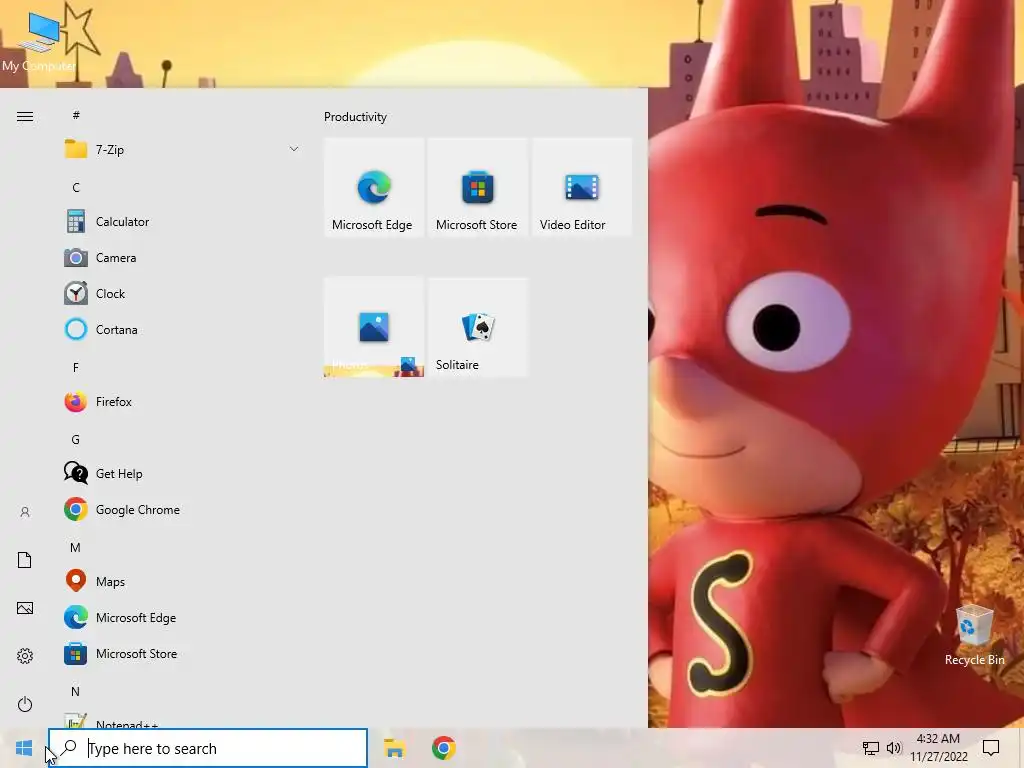Screen dimensions: 1024x768
Task: Jump to letter index F
Action: tap(76, 367)
